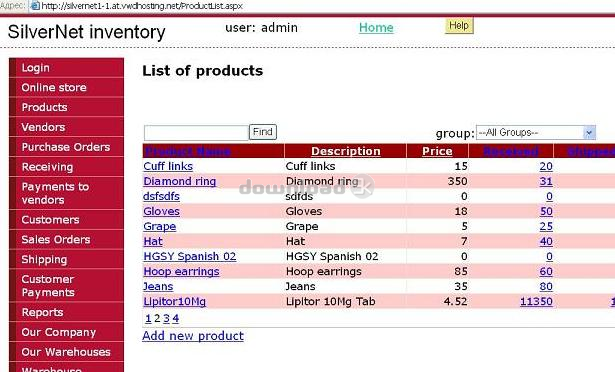
Task: Sort table by Description column header
Action: pyautogui.click(x=346, y=151)
